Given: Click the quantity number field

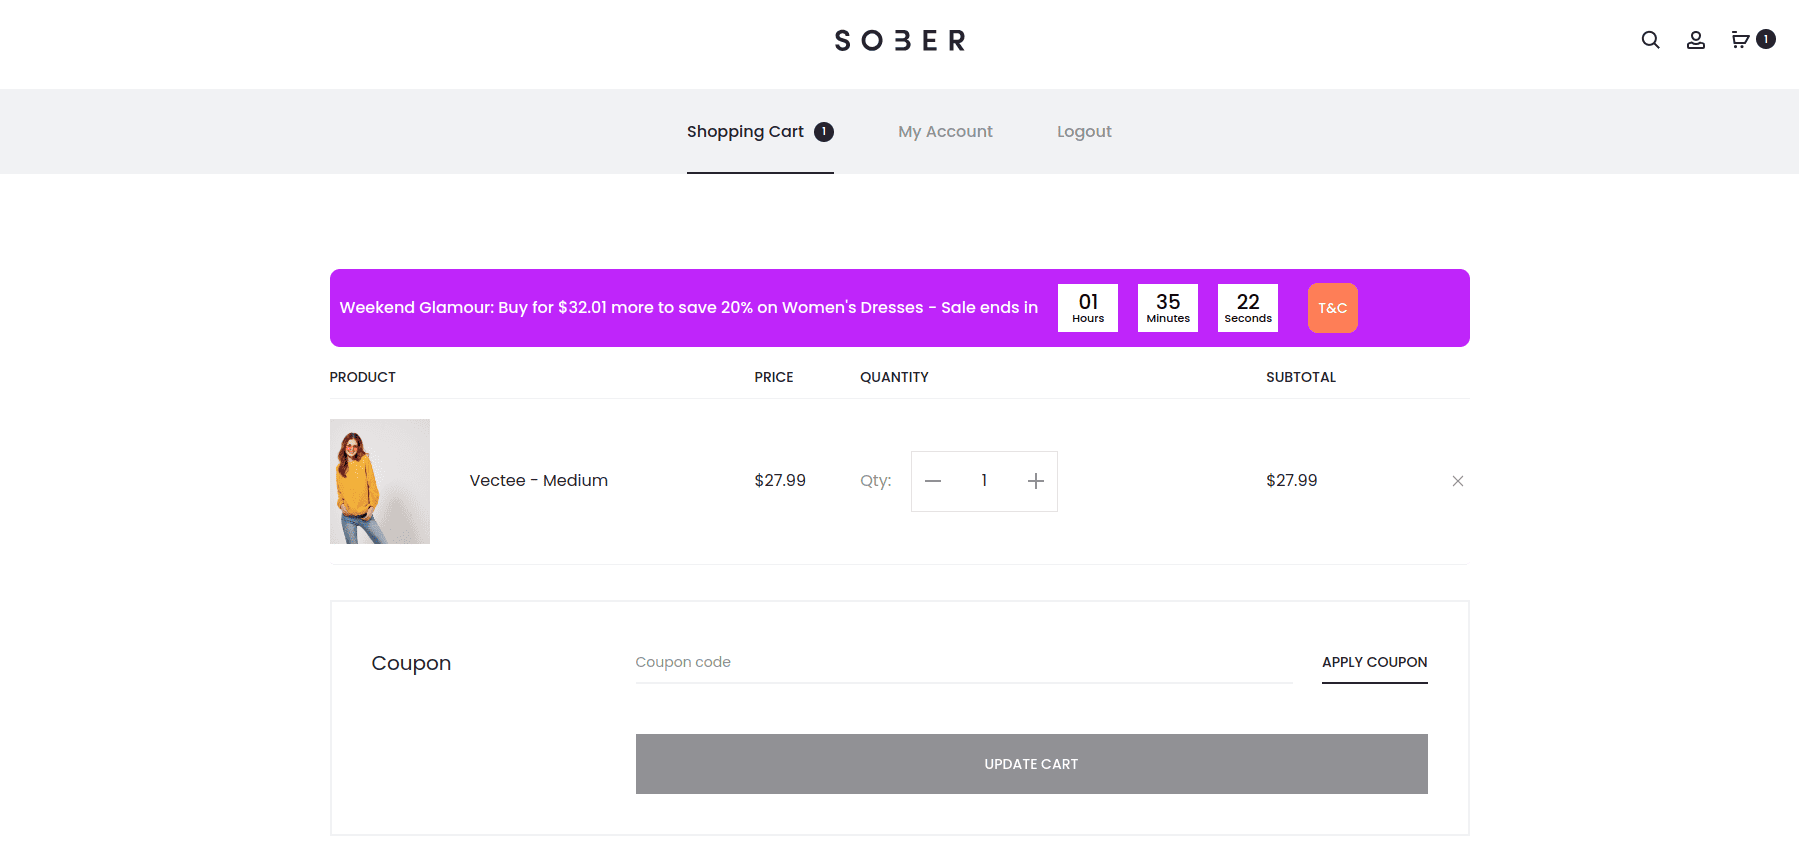Looking at the screenshot, I should (x=984, y=481).
